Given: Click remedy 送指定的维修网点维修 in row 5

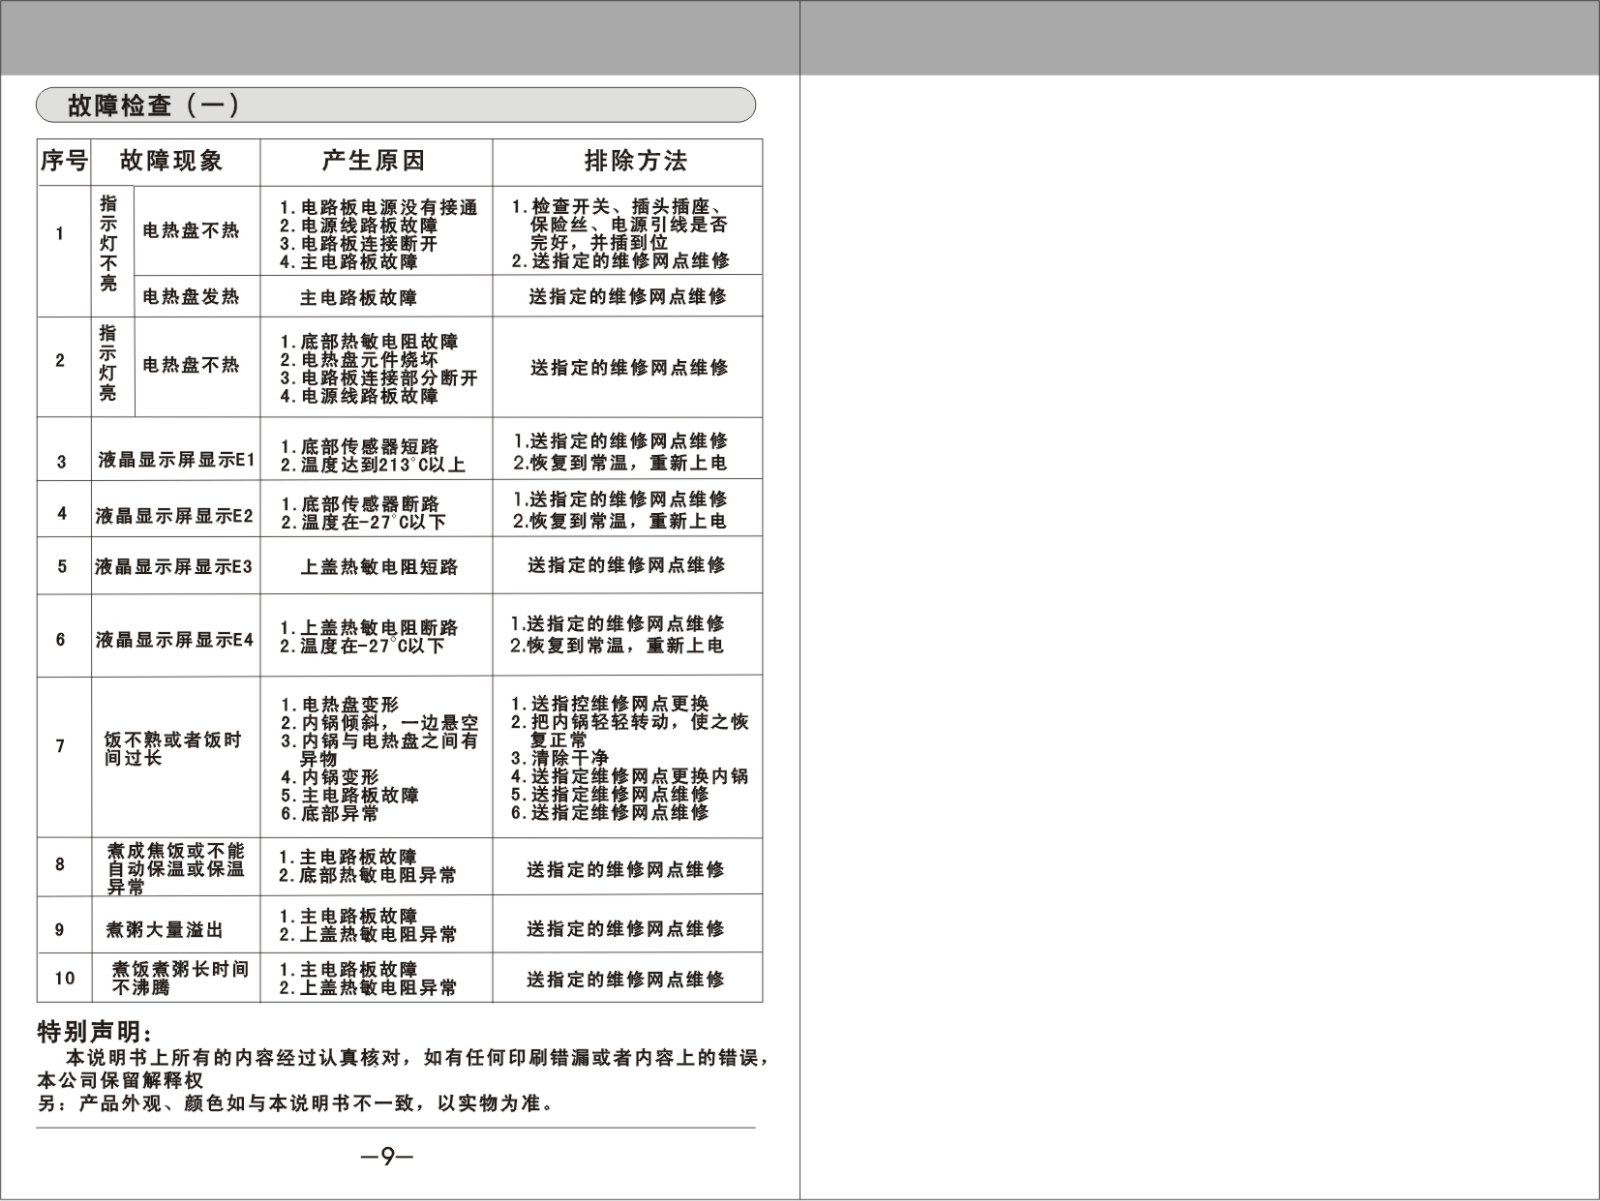Looking at the screenshot, I should (627, 565).
